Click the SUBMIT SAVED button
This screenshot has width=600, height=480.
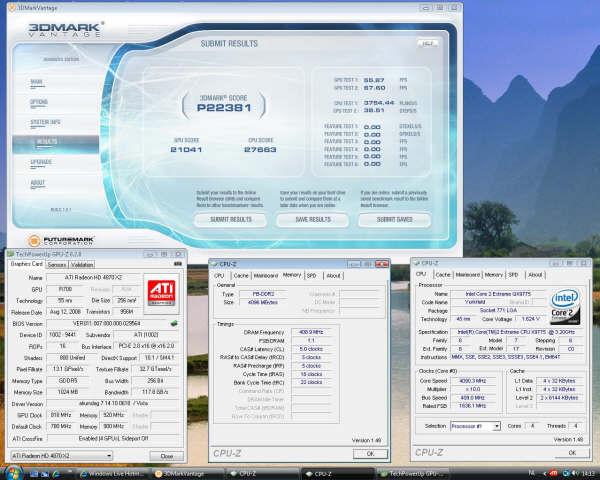point(395,220)
